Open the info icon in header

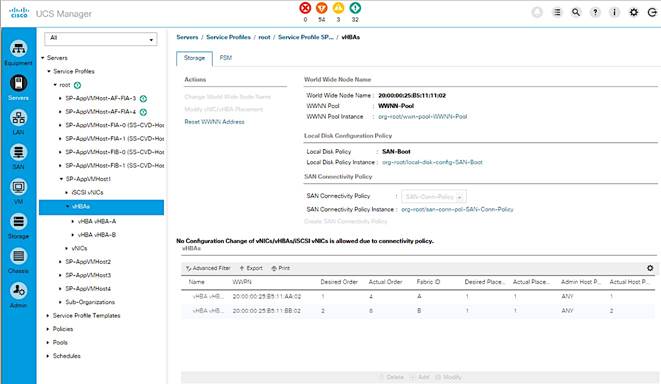[x=614, y=12]
